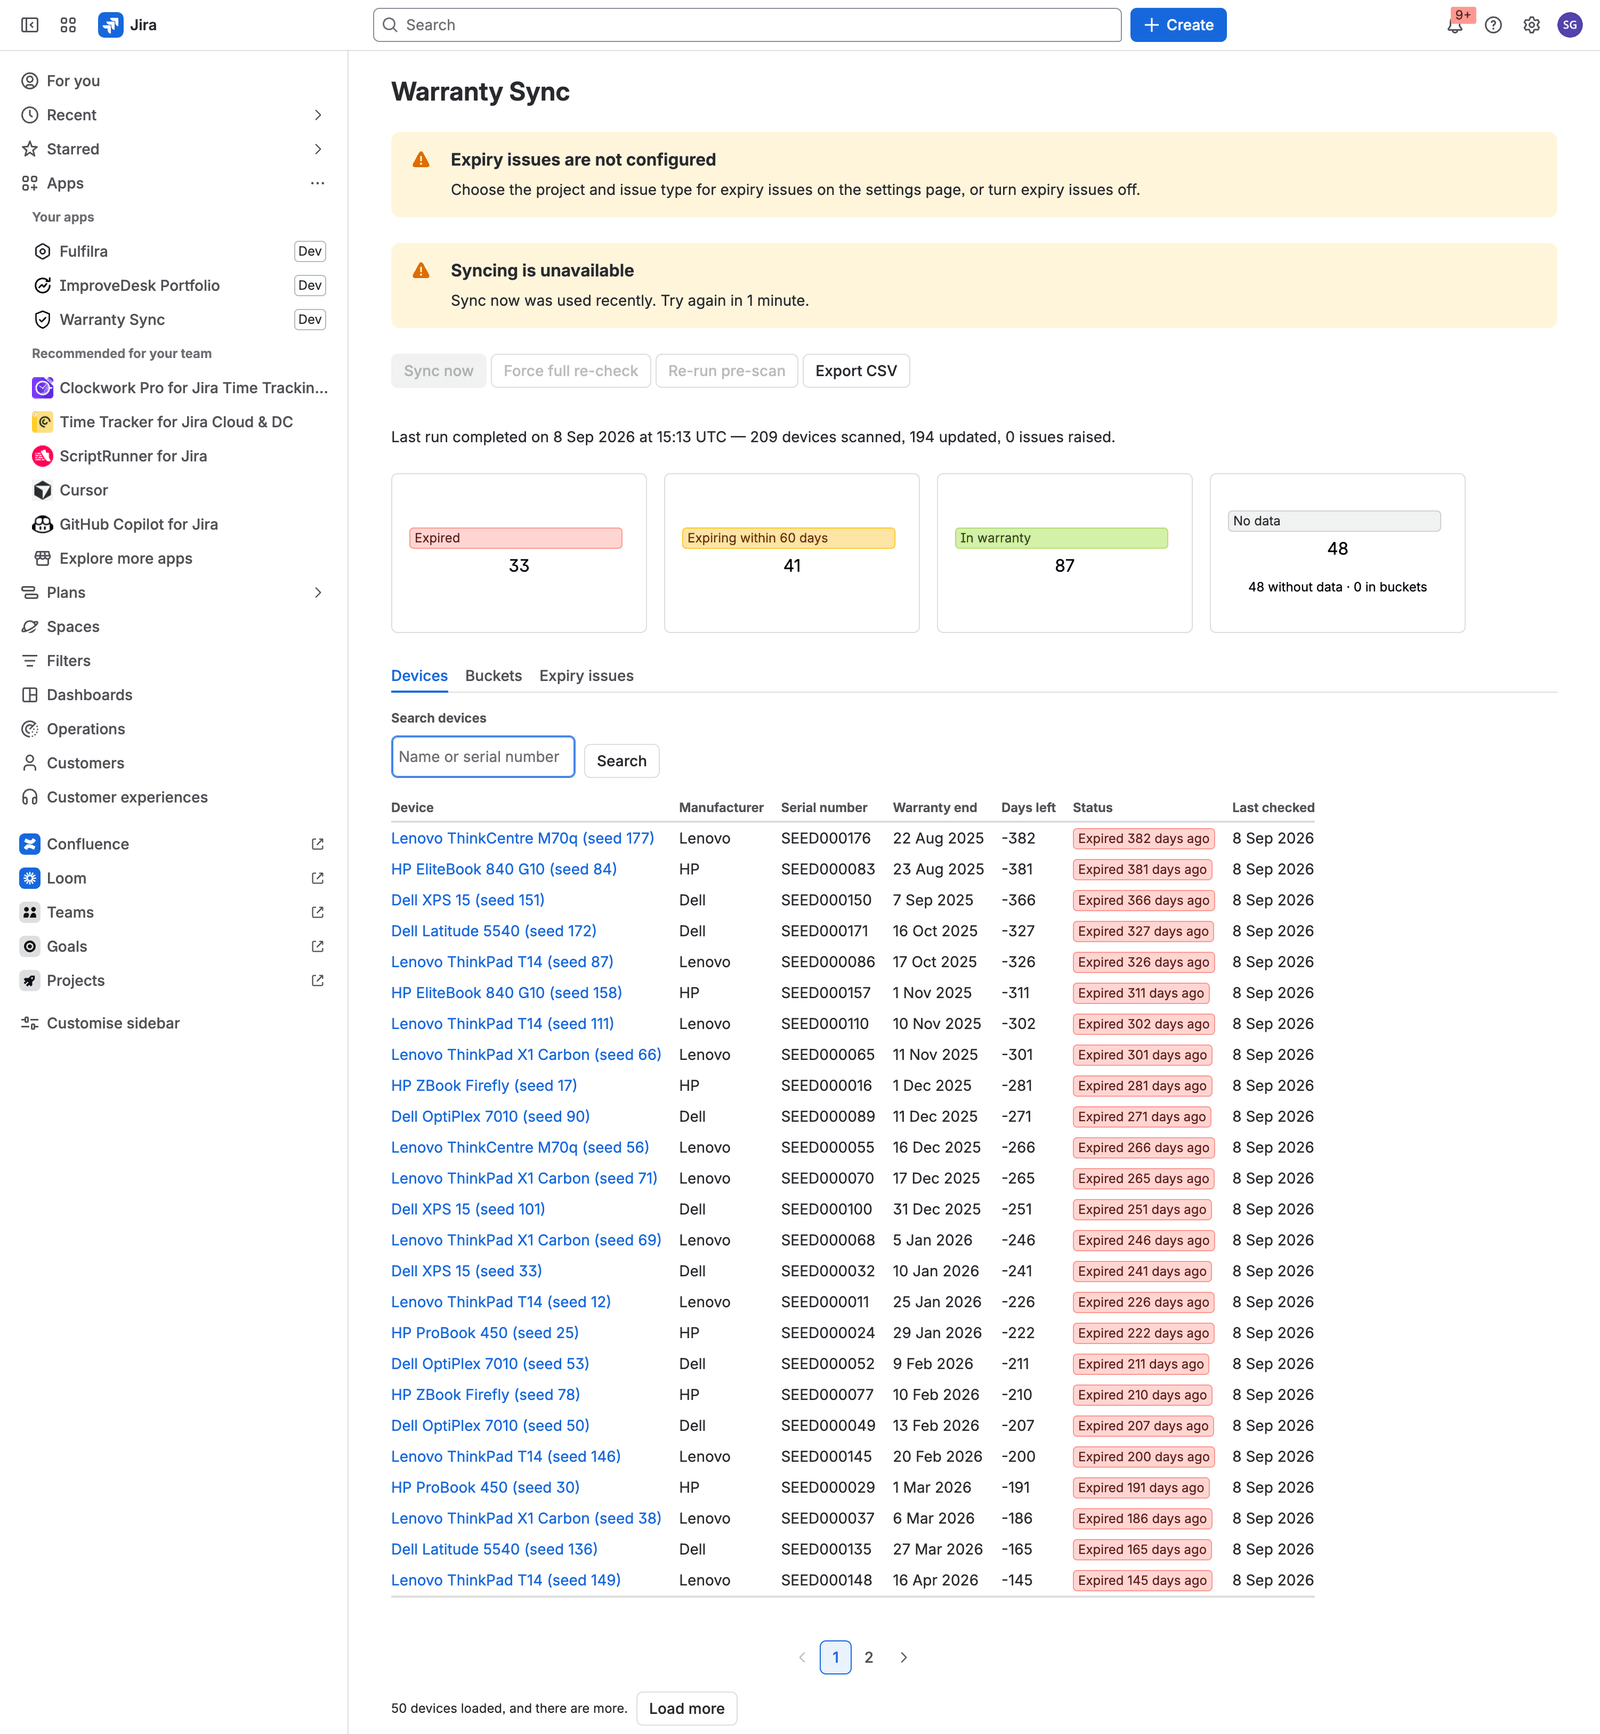Click the Expired count card
The height and width of the screenshot is (1734, 1600).
[x=519, y=553]
